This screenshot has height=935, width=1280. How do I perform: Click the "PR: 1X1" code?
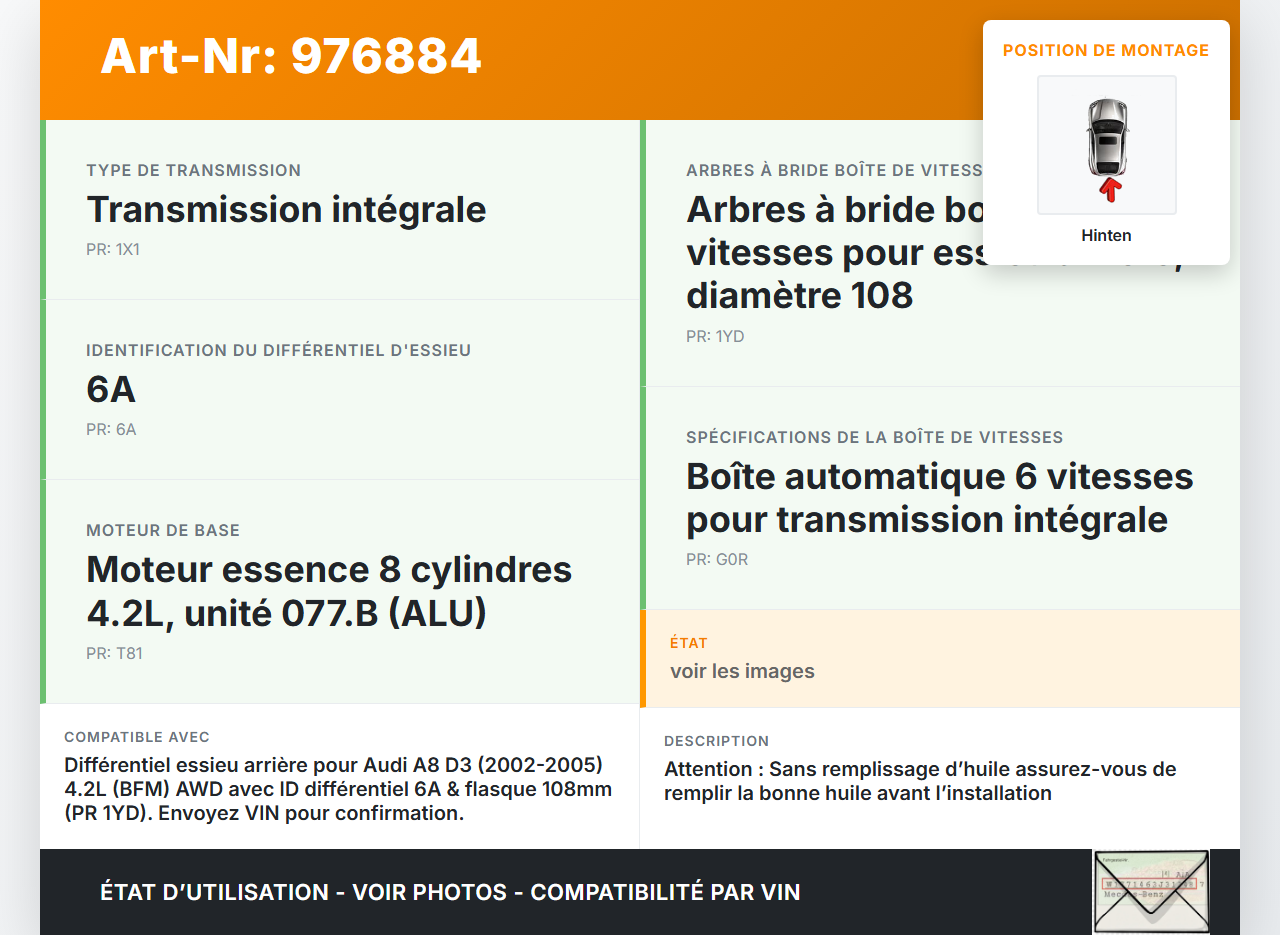click(113, 249)
